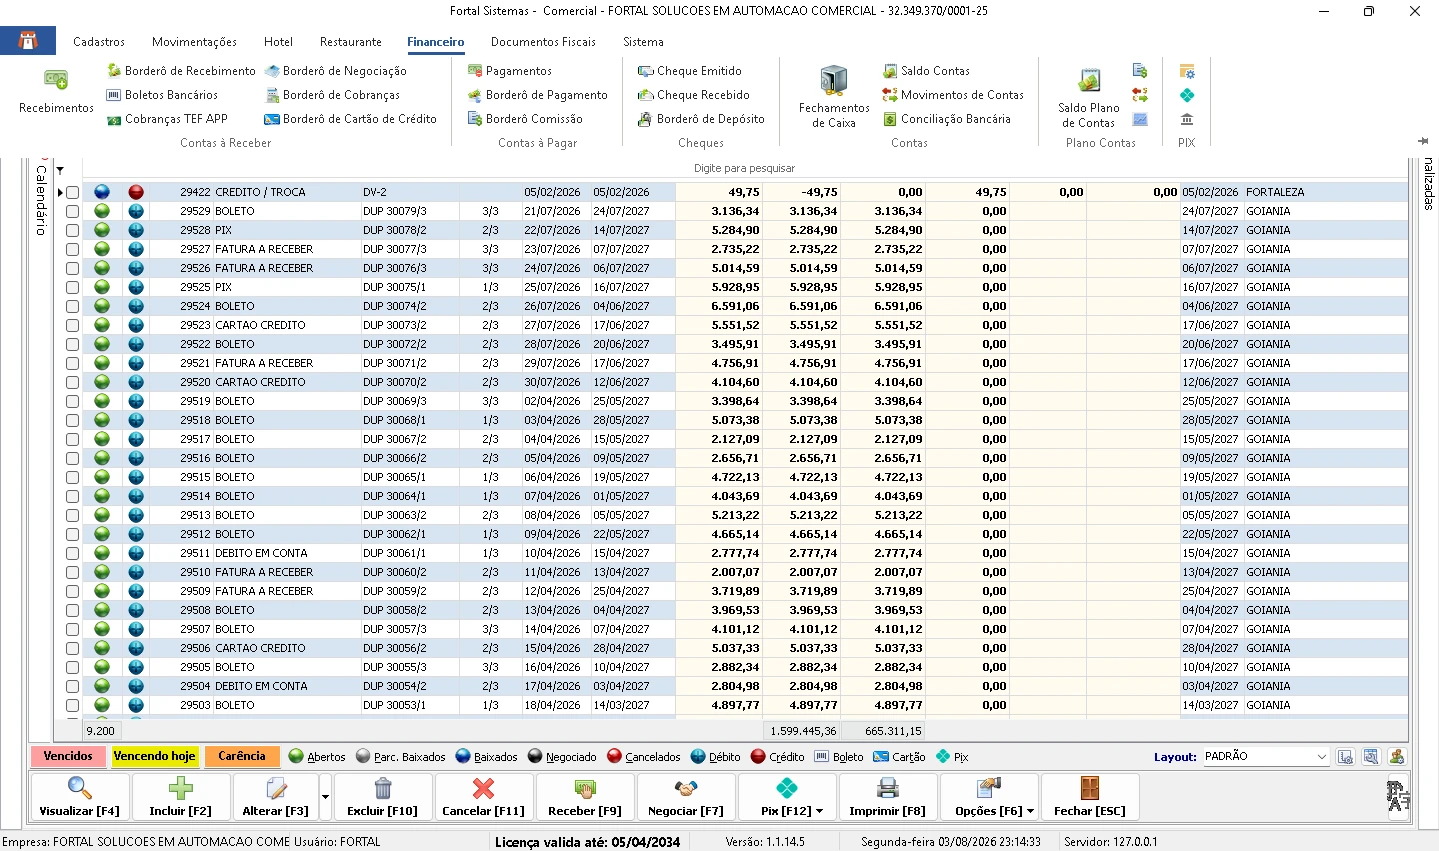Check the box for row 29529 BOLETO
Screen dimensions: 1439x851
[73, 211]
